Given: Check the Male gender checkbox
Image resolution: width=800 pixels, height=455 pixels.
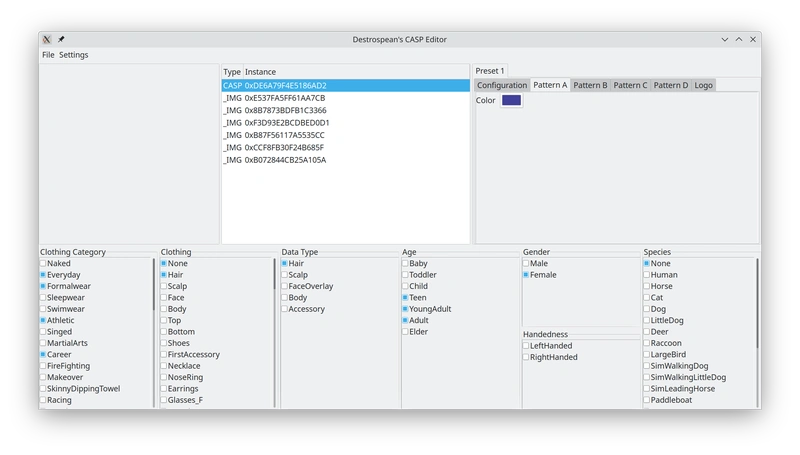Looking at the screenshot, I should (526, 264).
